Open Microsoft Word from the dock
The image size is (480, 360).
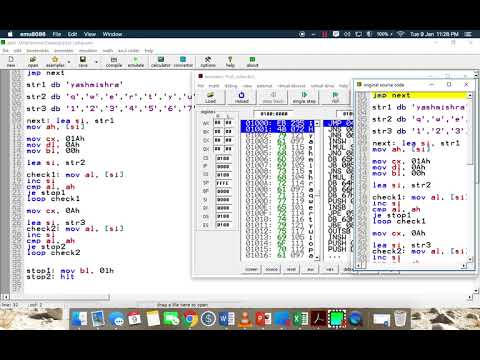(226, 319)
